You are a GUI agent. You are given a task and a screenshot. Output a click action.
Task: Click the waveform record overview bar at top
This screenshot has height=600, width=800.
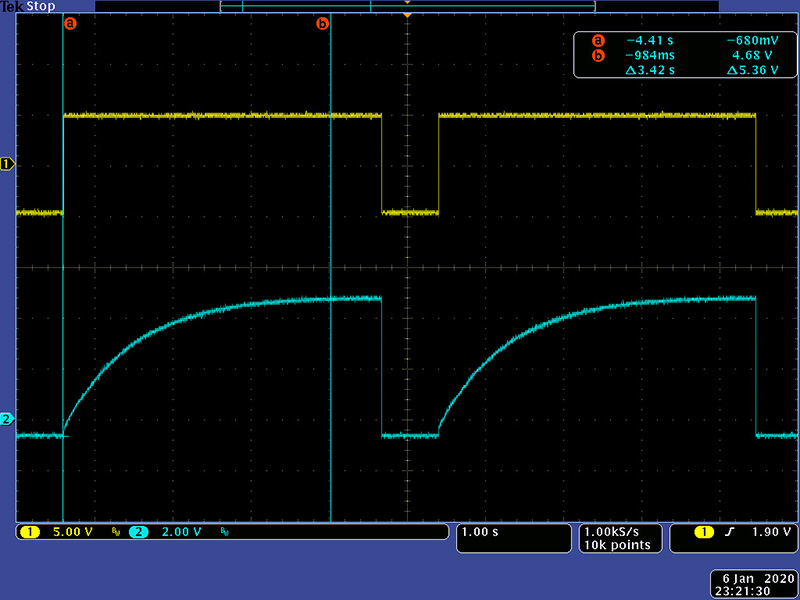tap(407, 6)
